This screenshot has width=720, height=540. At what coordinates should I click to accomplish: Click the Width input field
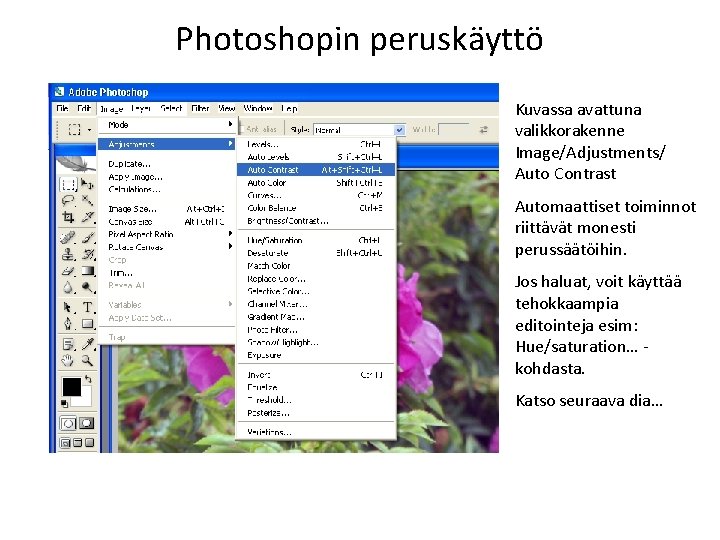click(454, 129)
